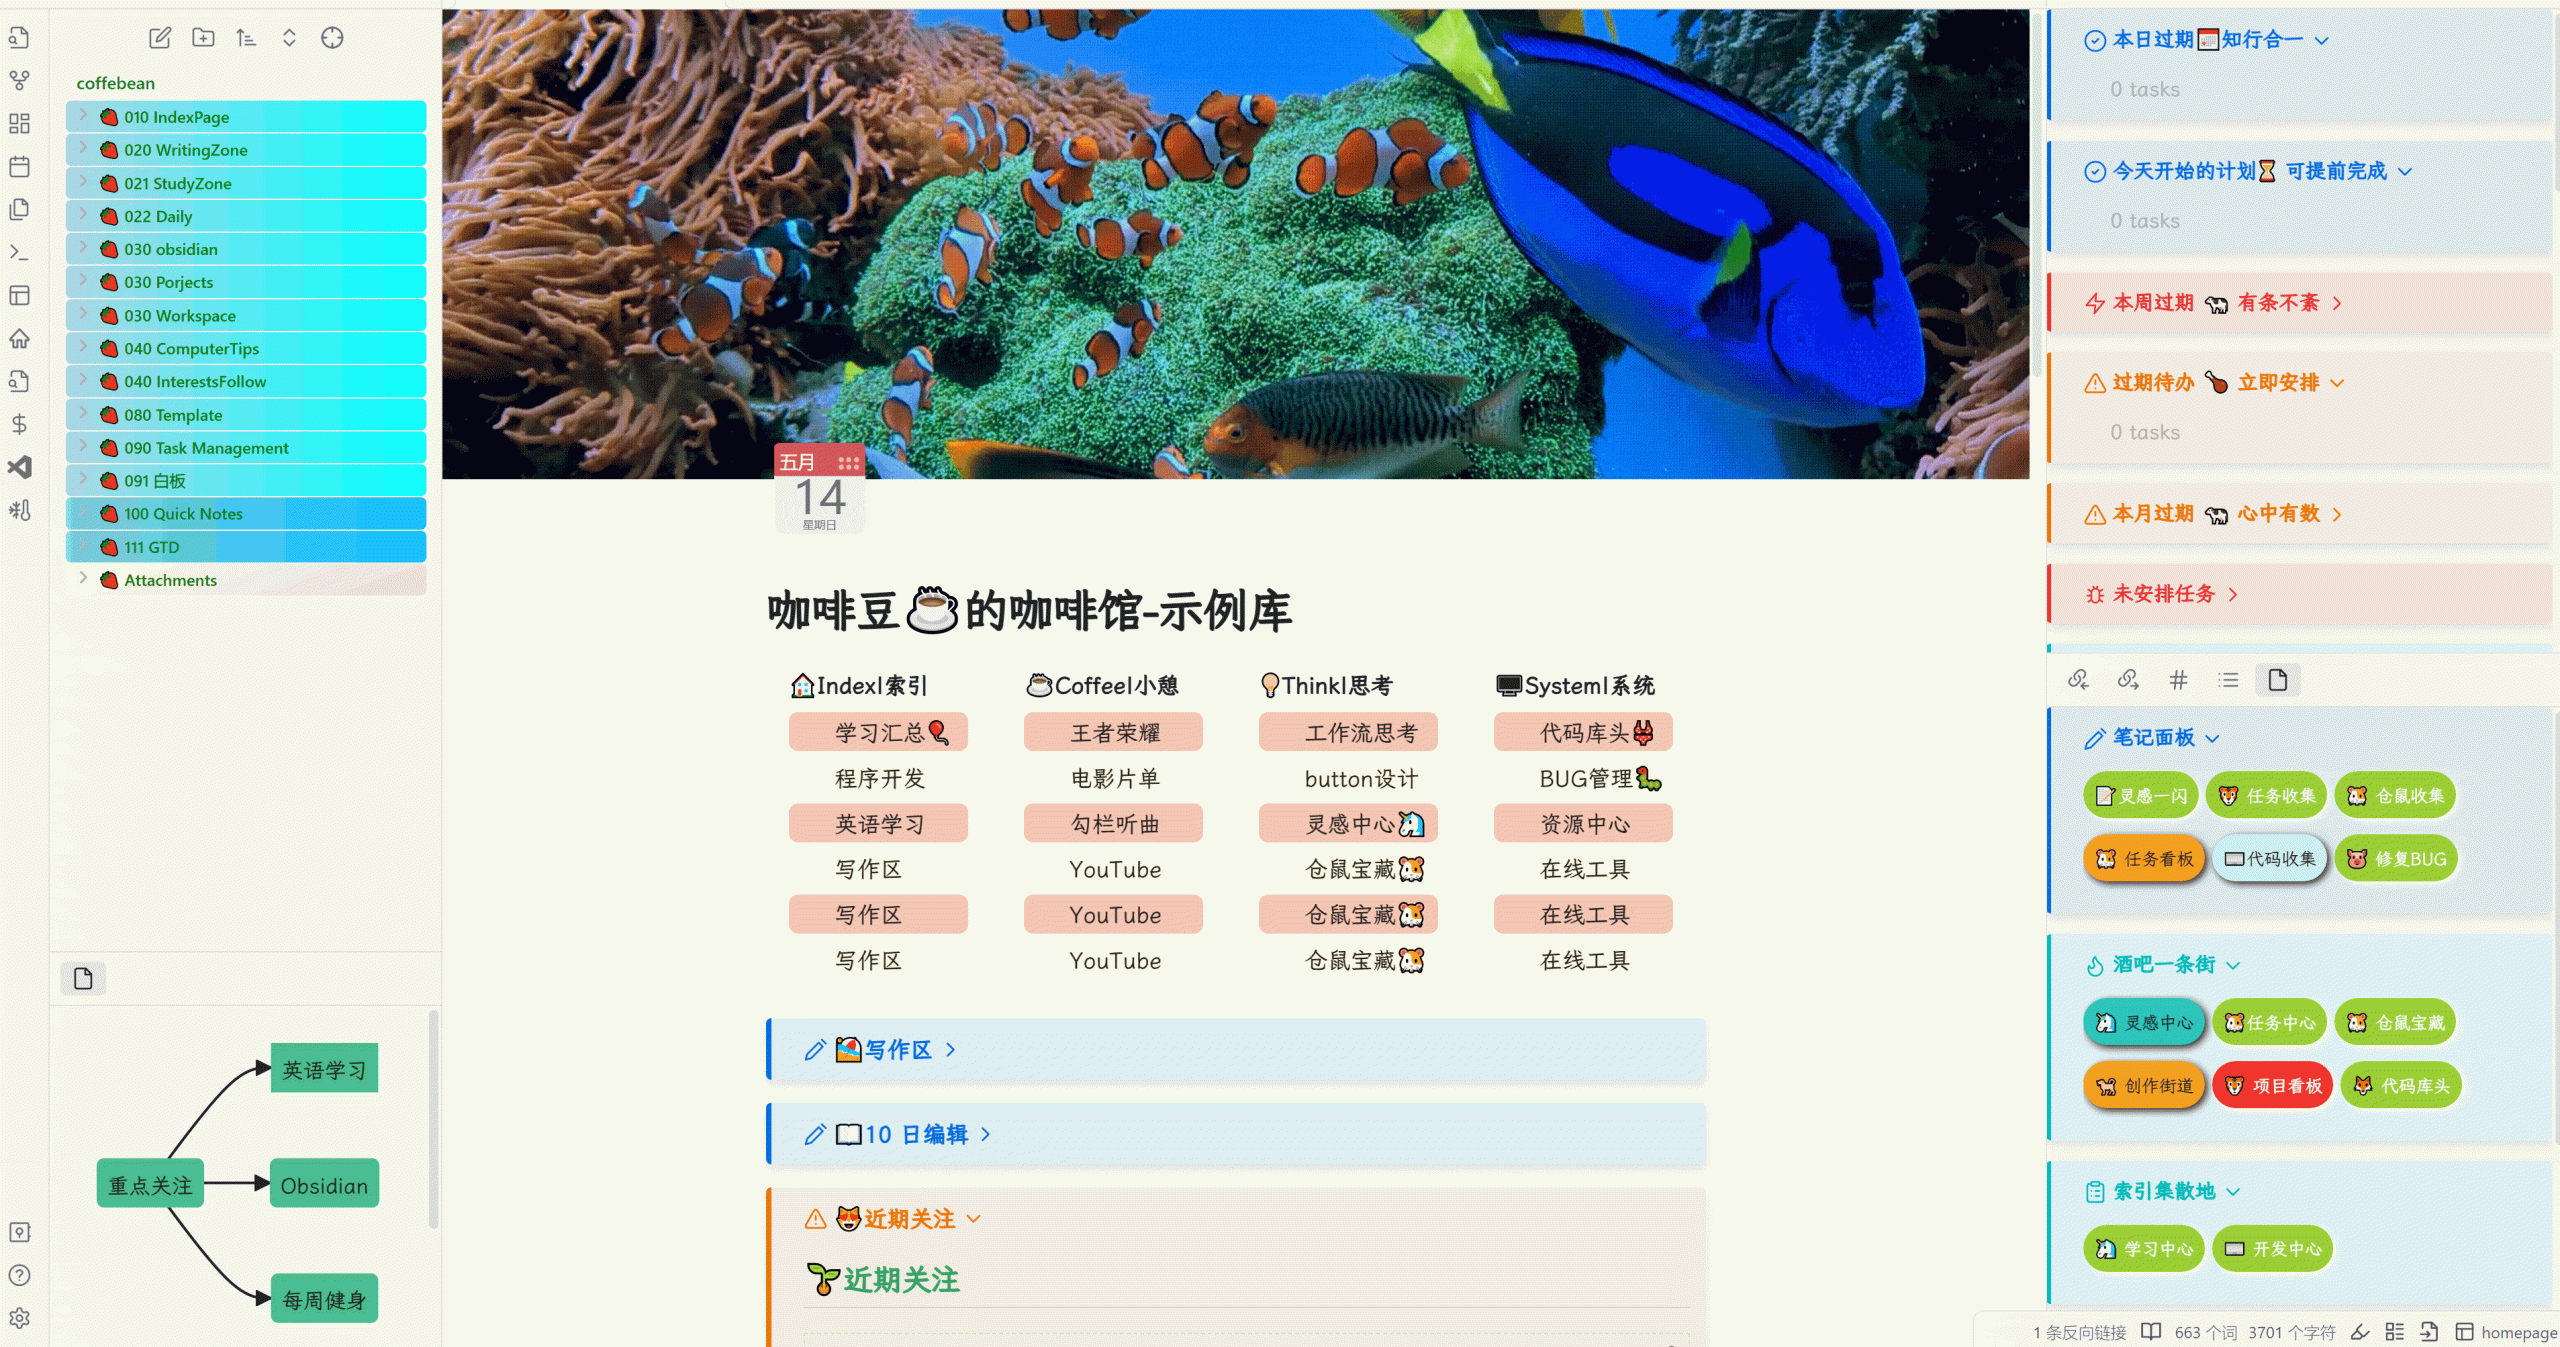Click the collapse all folders icon
Viewport: 2560px width, 1347px height.
pos(289,38)
